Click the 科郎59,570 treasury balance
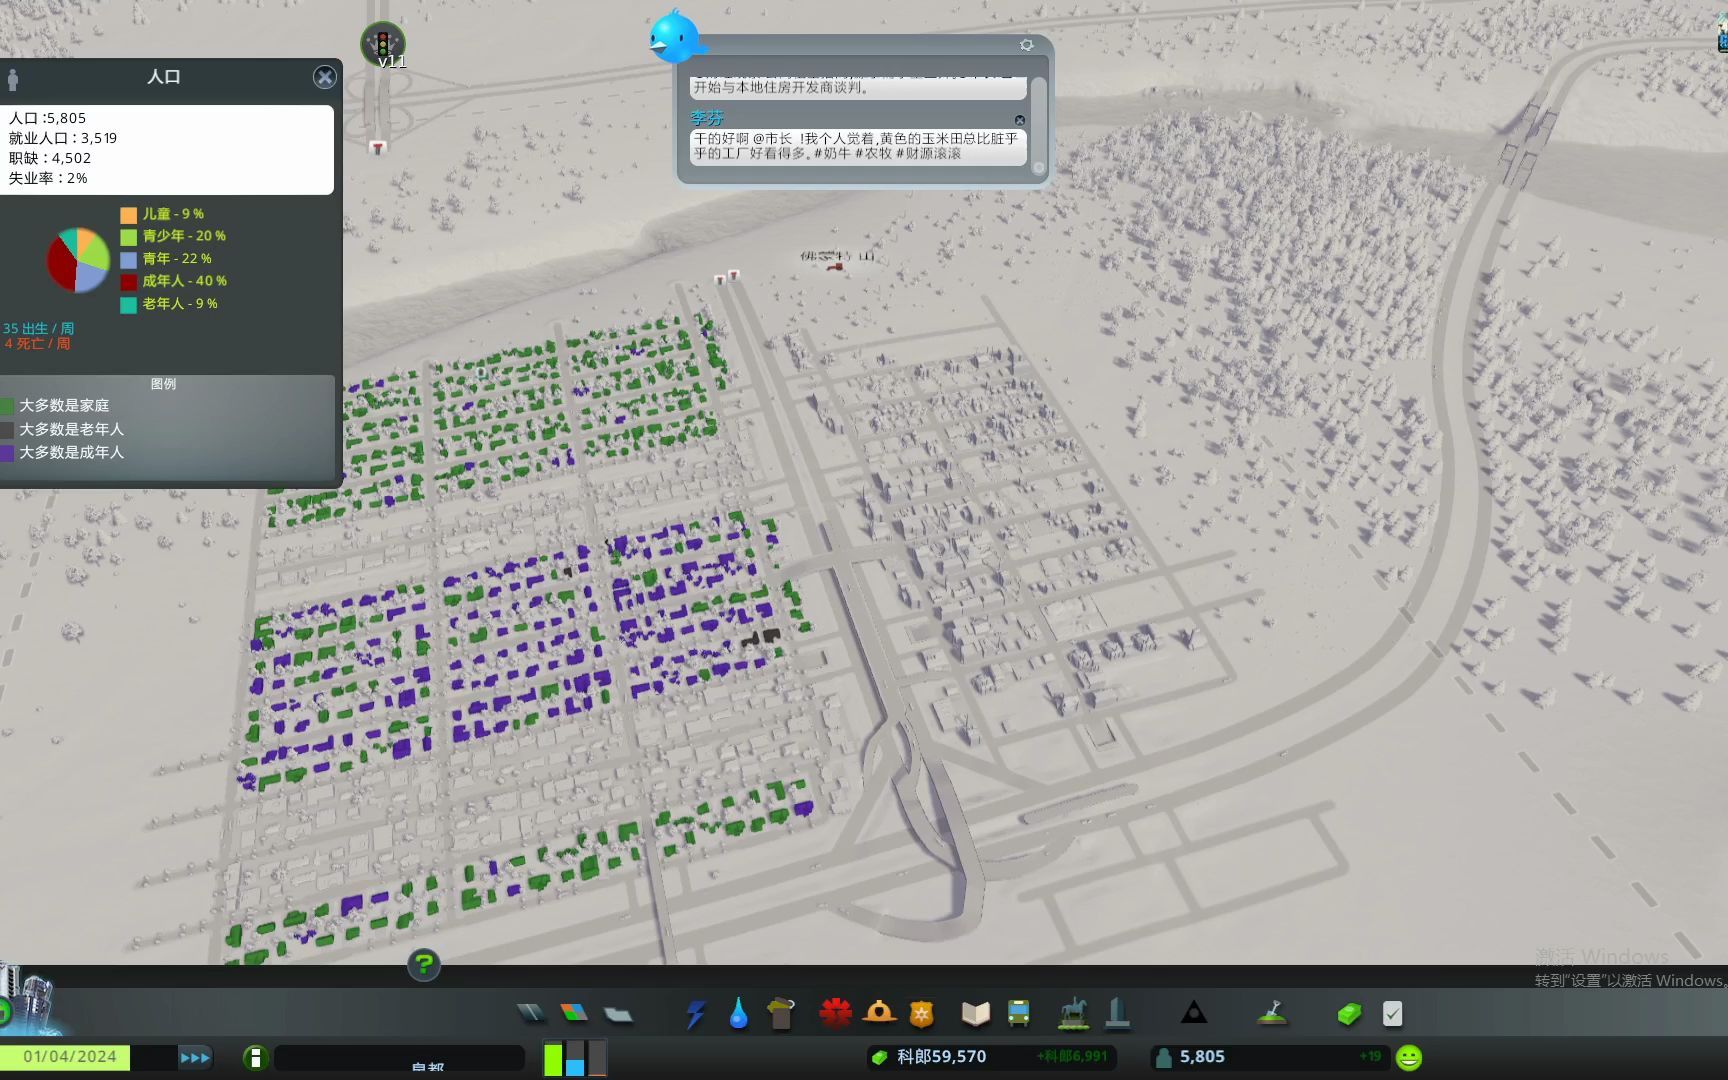This screenshot has width=1728, height=1080. click(941, 1057)
